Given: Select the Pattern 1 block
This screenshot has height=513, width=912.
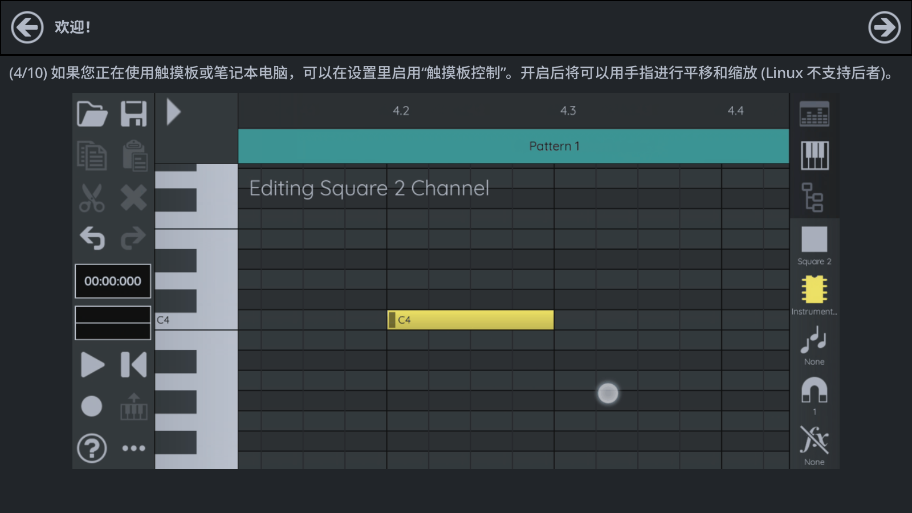Looking at the screenshot, I should [514, 146].
